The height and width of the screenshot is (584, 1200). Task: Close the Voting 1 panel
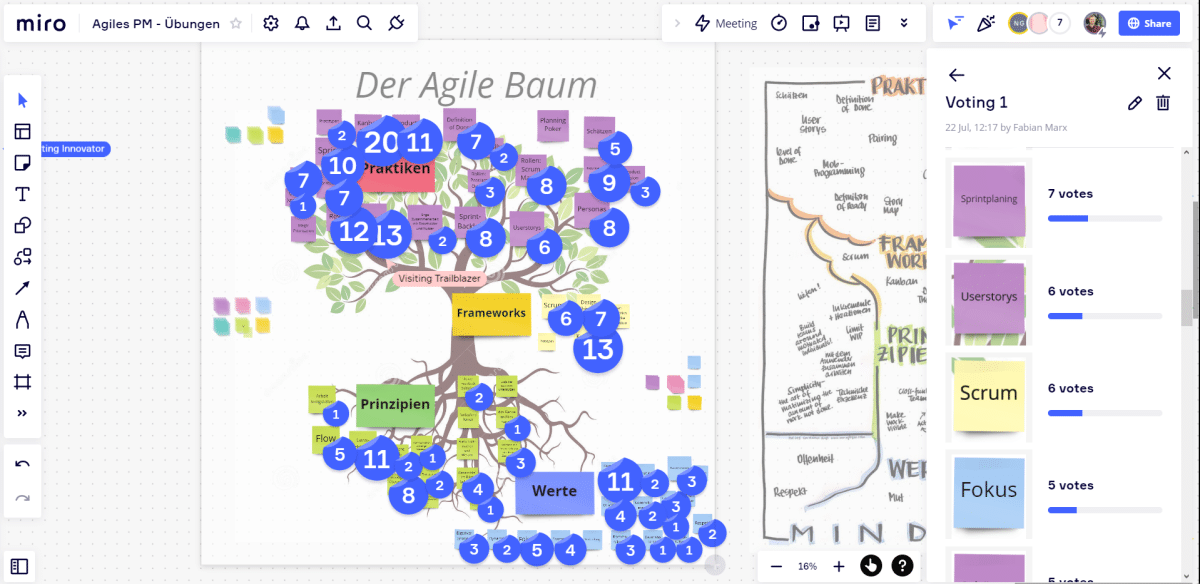point(1164,73)
